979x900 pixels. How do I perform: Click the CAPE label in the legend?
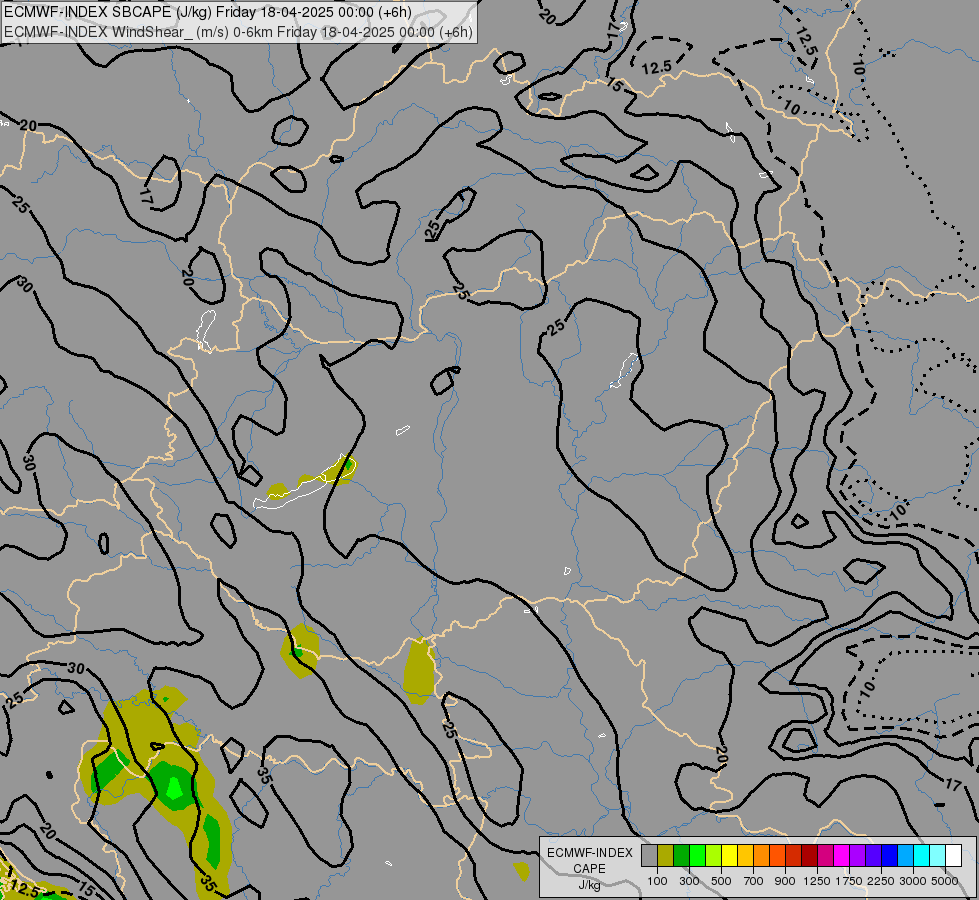[589, 869]
